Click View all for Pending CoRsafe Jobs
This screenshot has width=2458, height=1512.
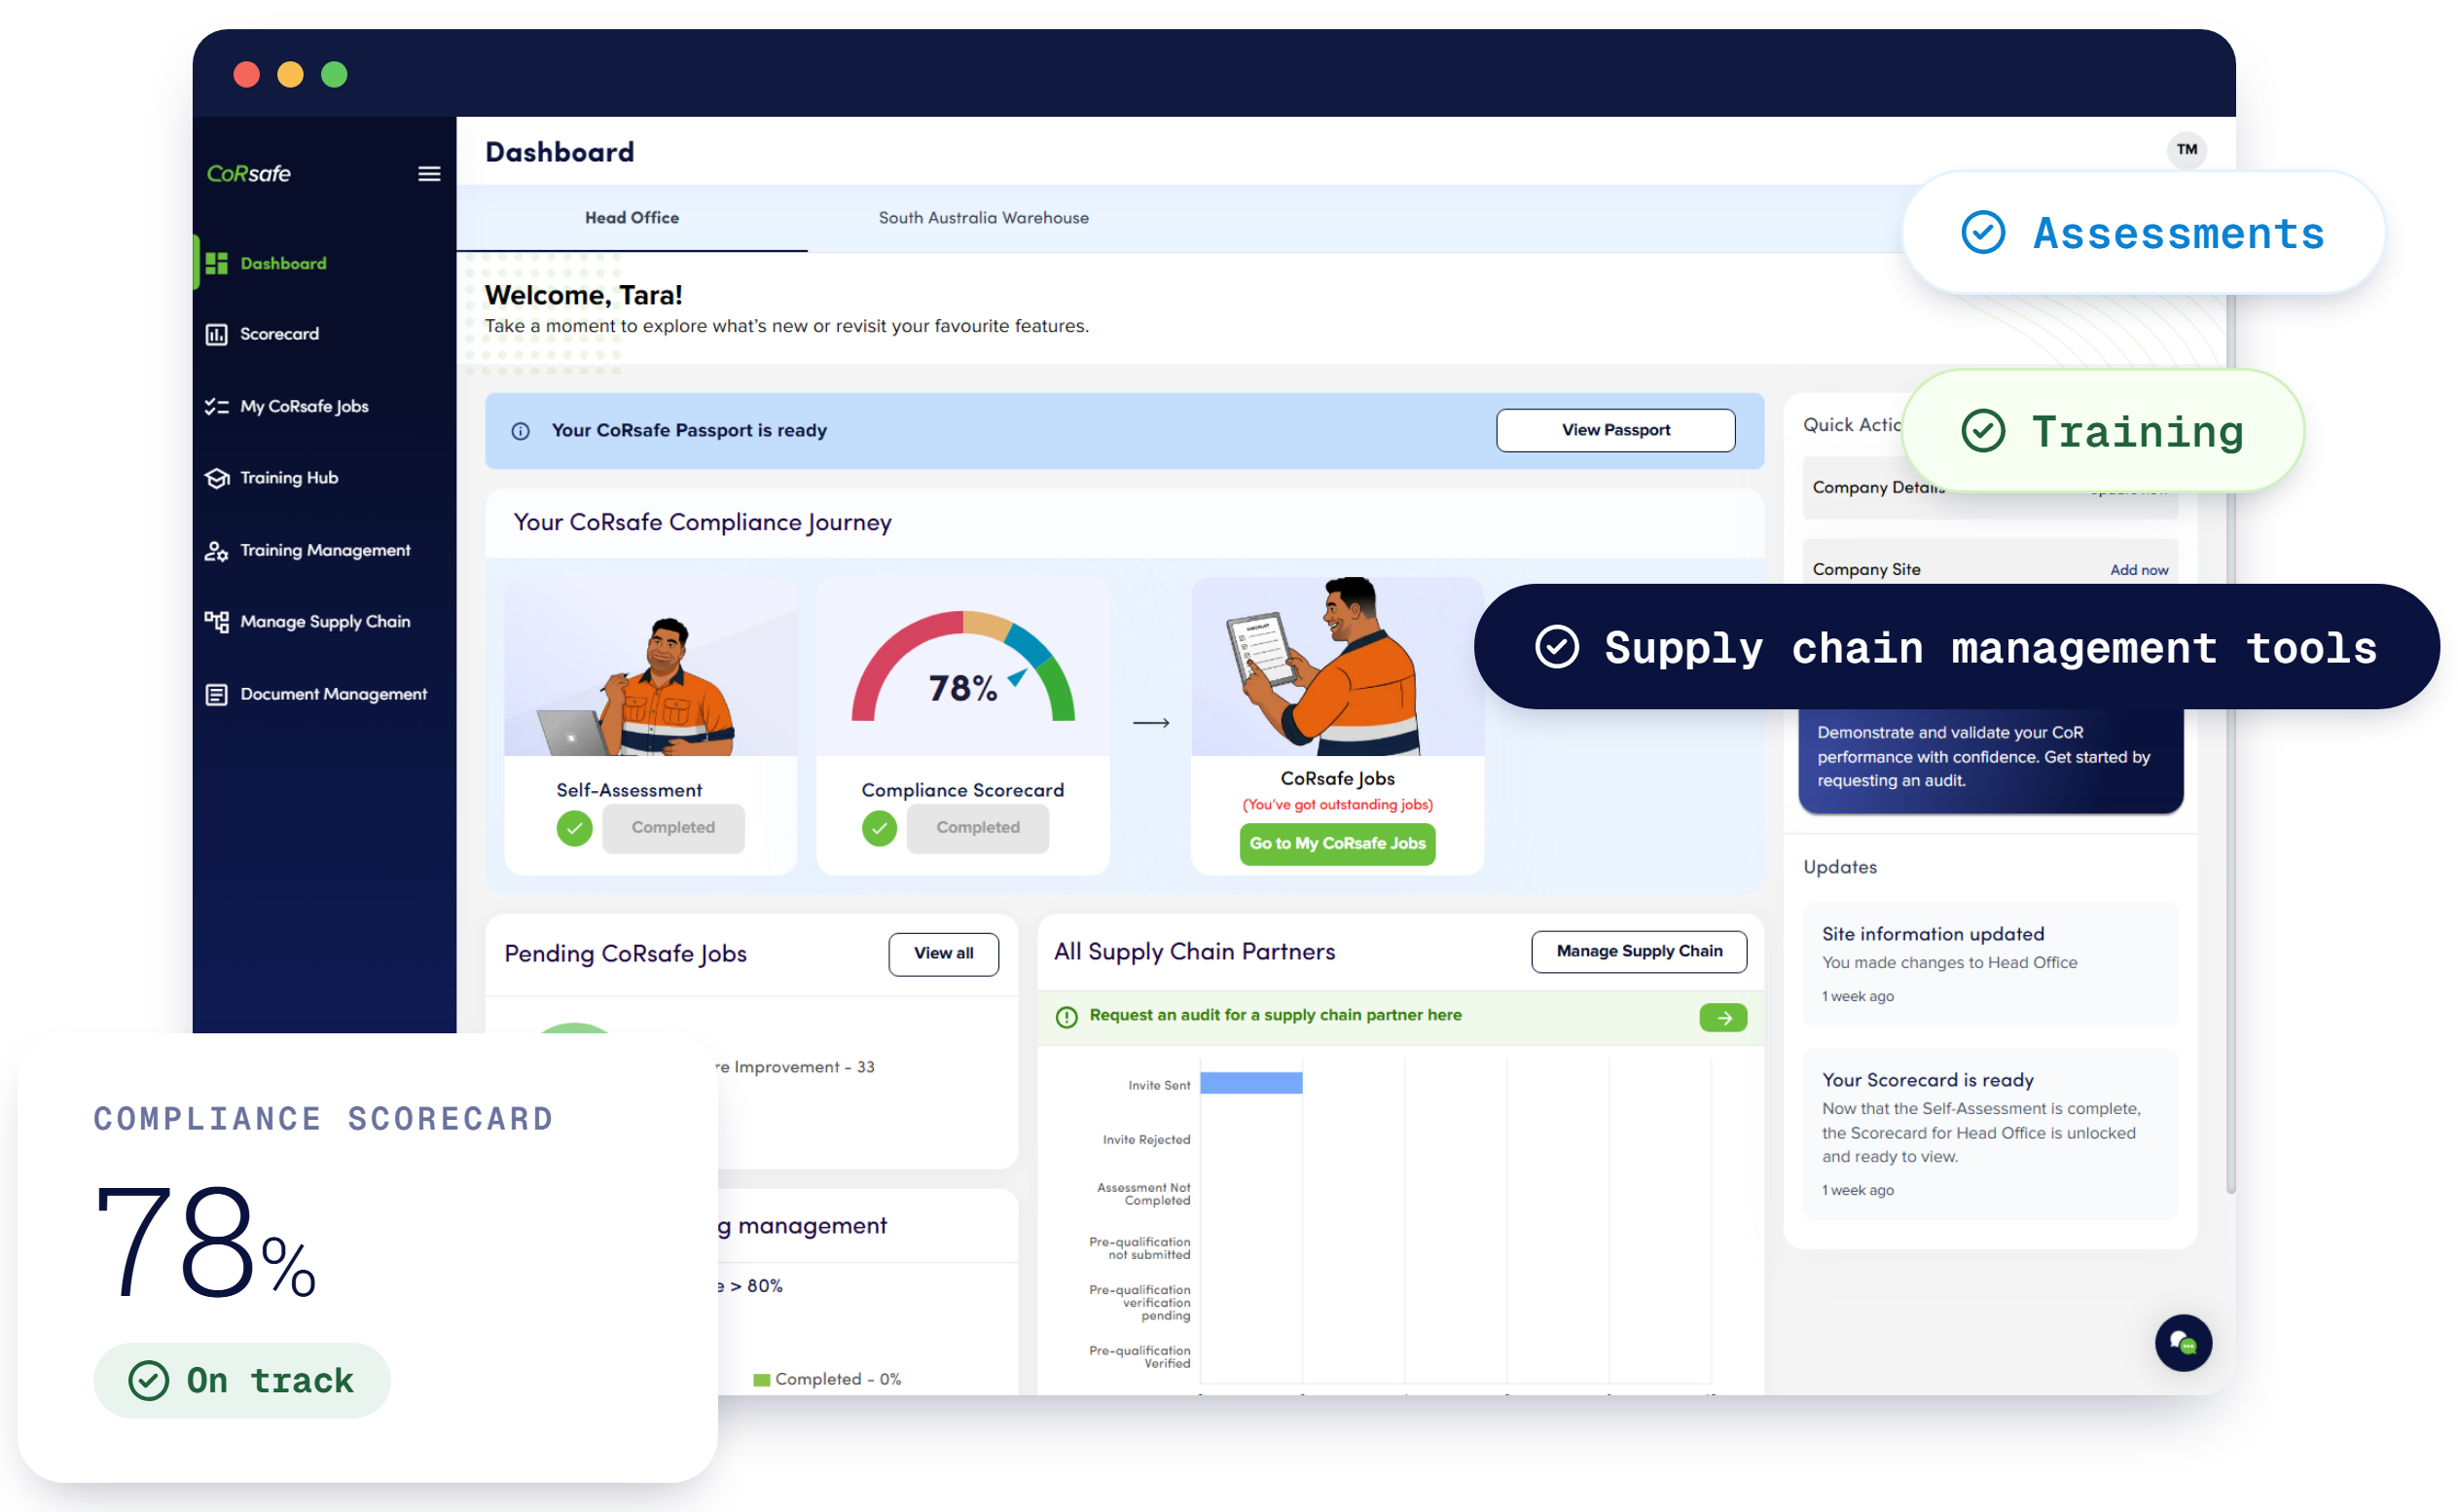(943, 954)
